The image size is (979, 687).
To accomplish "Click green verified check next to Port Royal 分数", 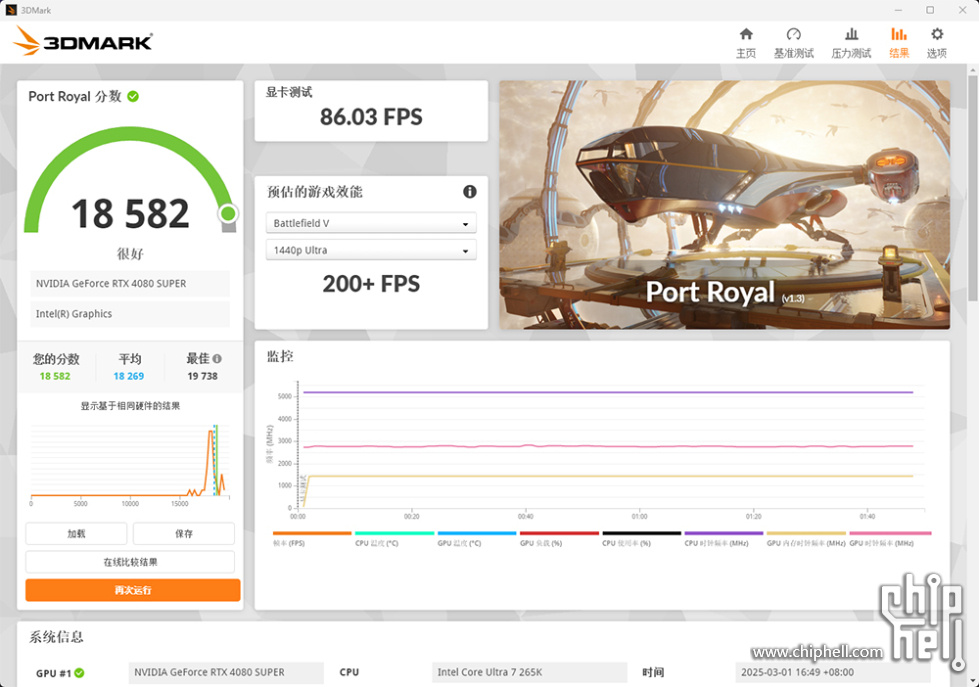I will (133, 96).
